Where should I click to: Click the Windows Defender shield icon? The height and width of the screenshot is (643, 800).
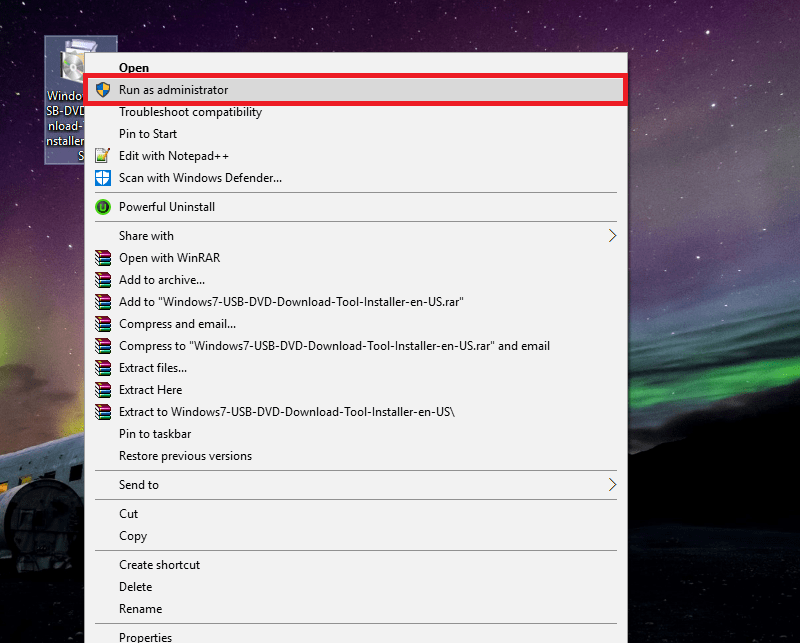coord(103,178)
